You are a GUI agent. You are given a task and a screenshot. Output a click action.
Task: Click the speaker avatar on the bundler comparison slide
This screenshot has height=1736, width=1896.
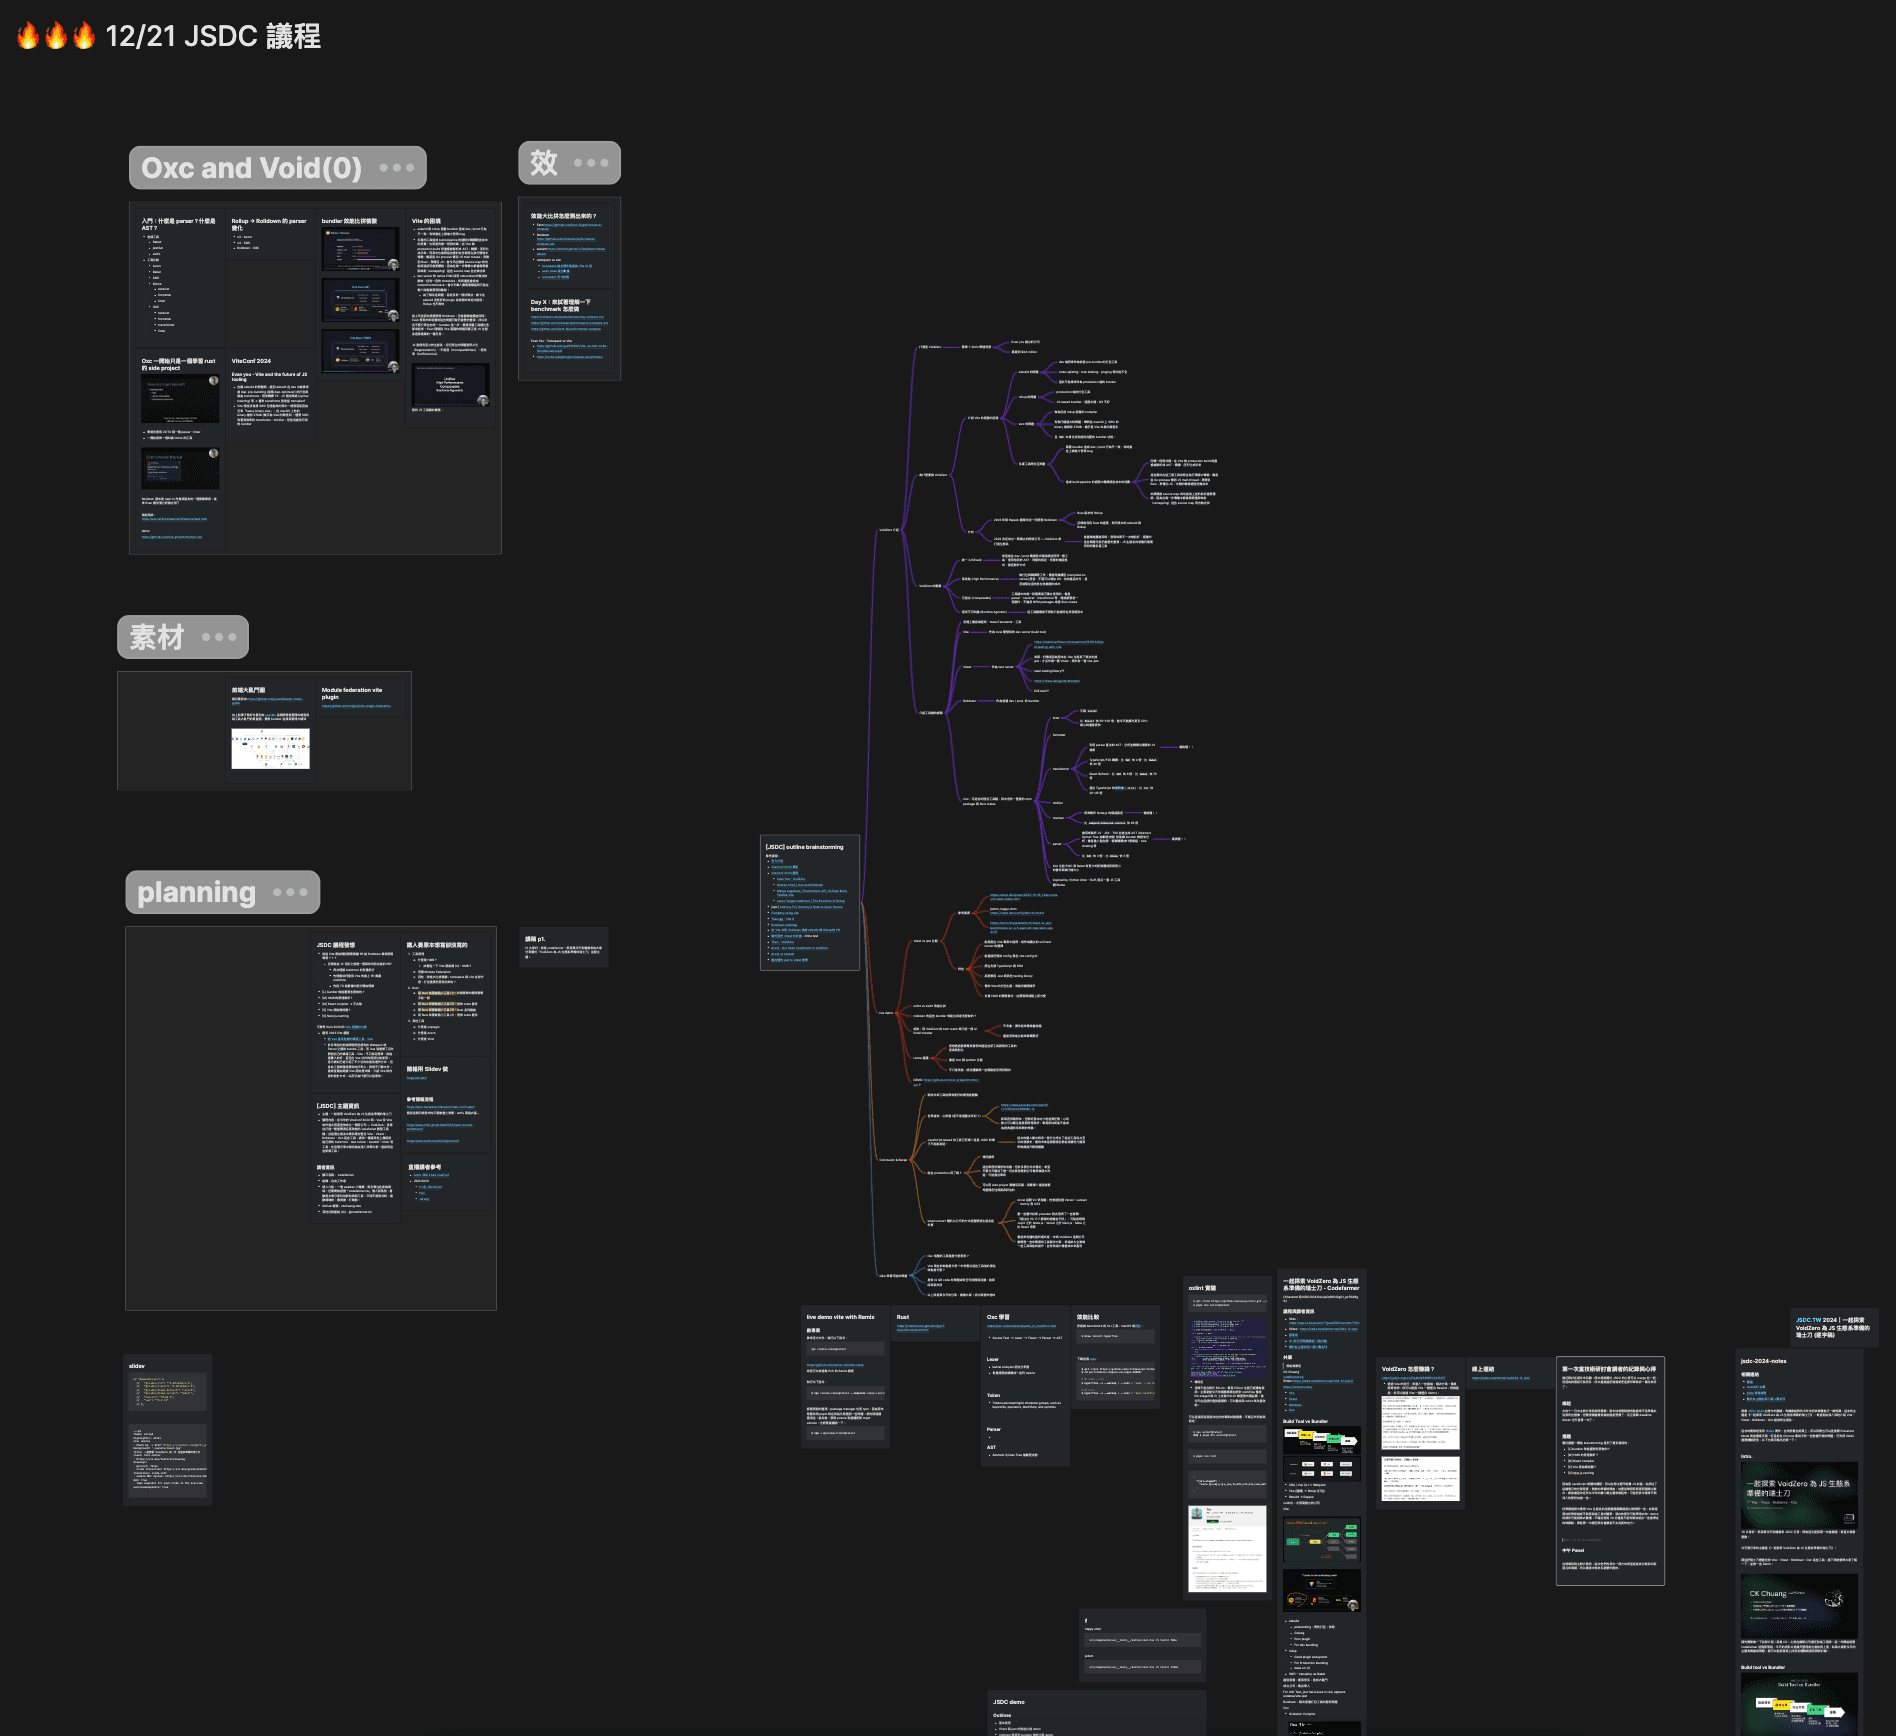(x=393, y=264)
